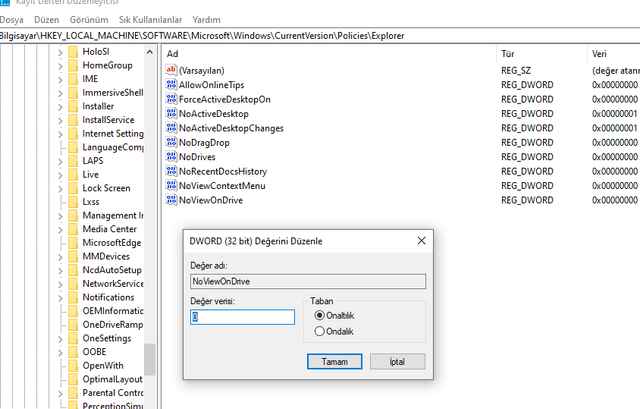Click the NoViewOnDrive DWORD icon

(171, 200)
